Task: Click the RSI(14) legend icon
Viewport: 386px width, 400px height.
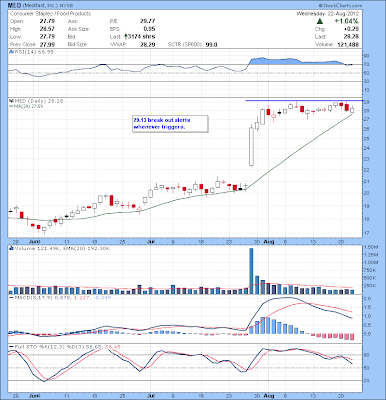Action: 11,52
